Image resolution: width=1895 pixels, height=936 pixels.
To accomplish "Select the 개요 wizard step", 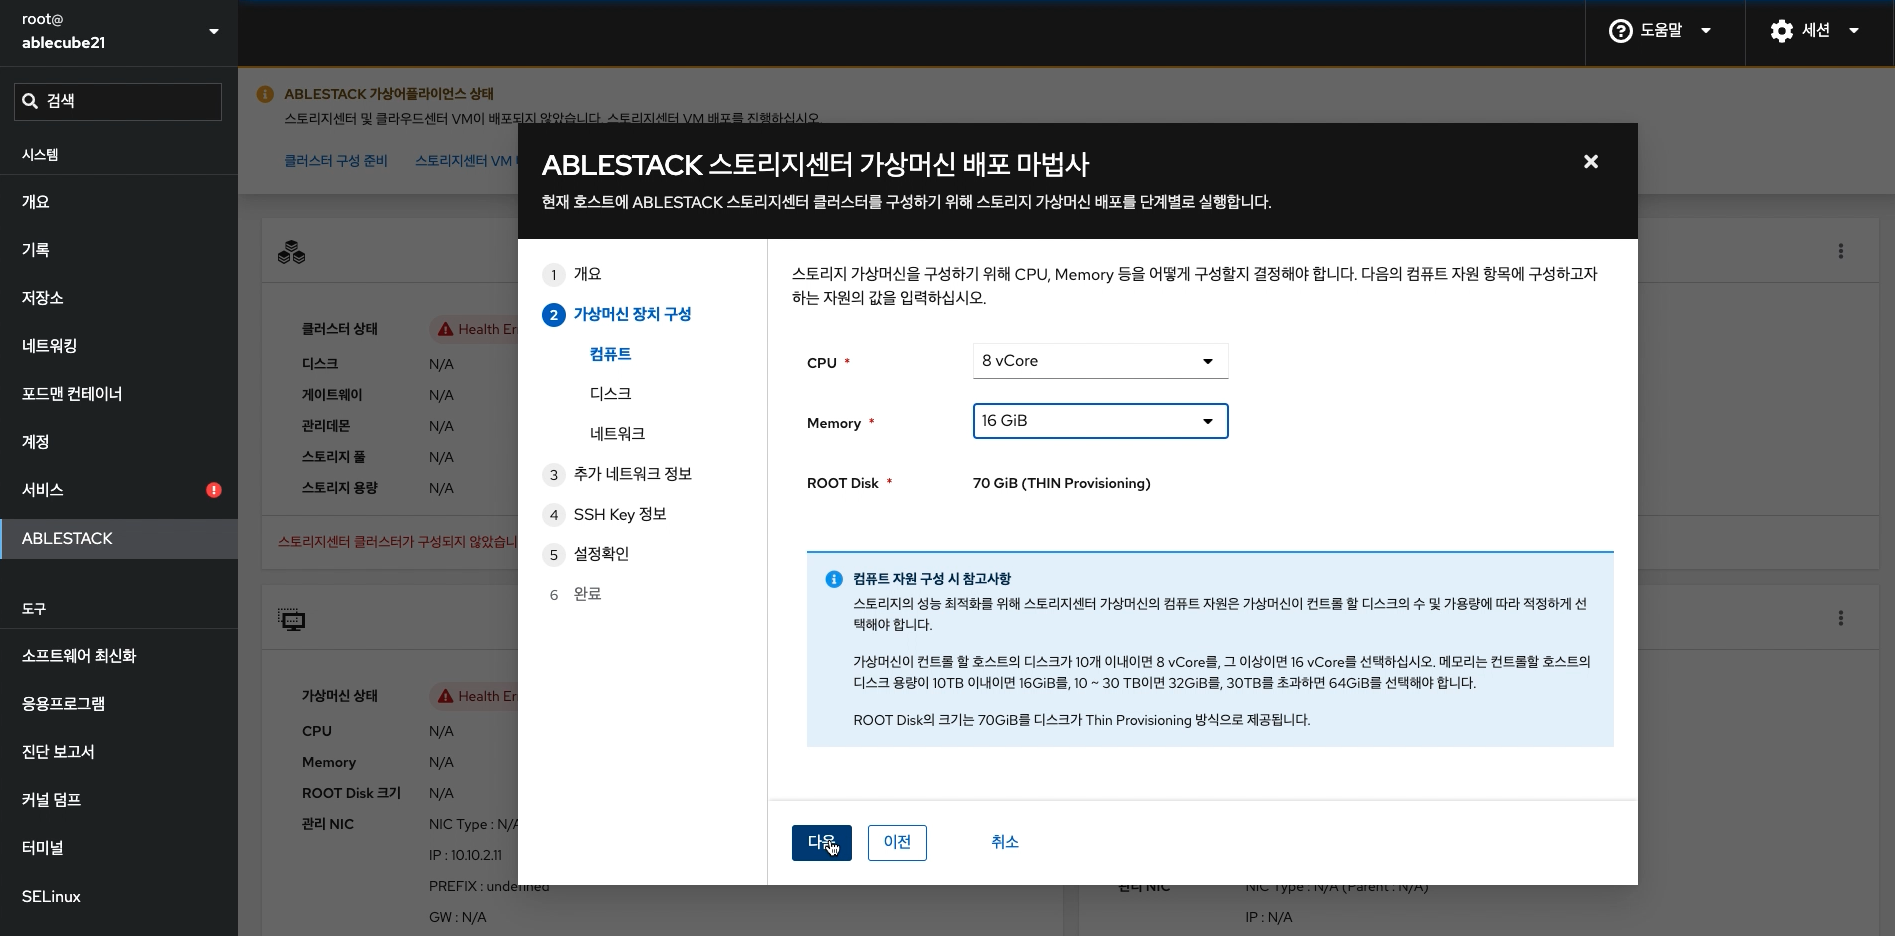I will (x=586, y=274).
